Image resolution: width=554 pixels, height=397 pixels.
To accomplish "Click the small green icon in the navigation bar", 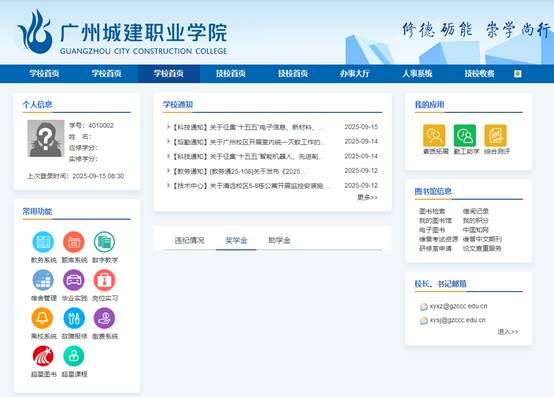I will [x=518, y=73].
